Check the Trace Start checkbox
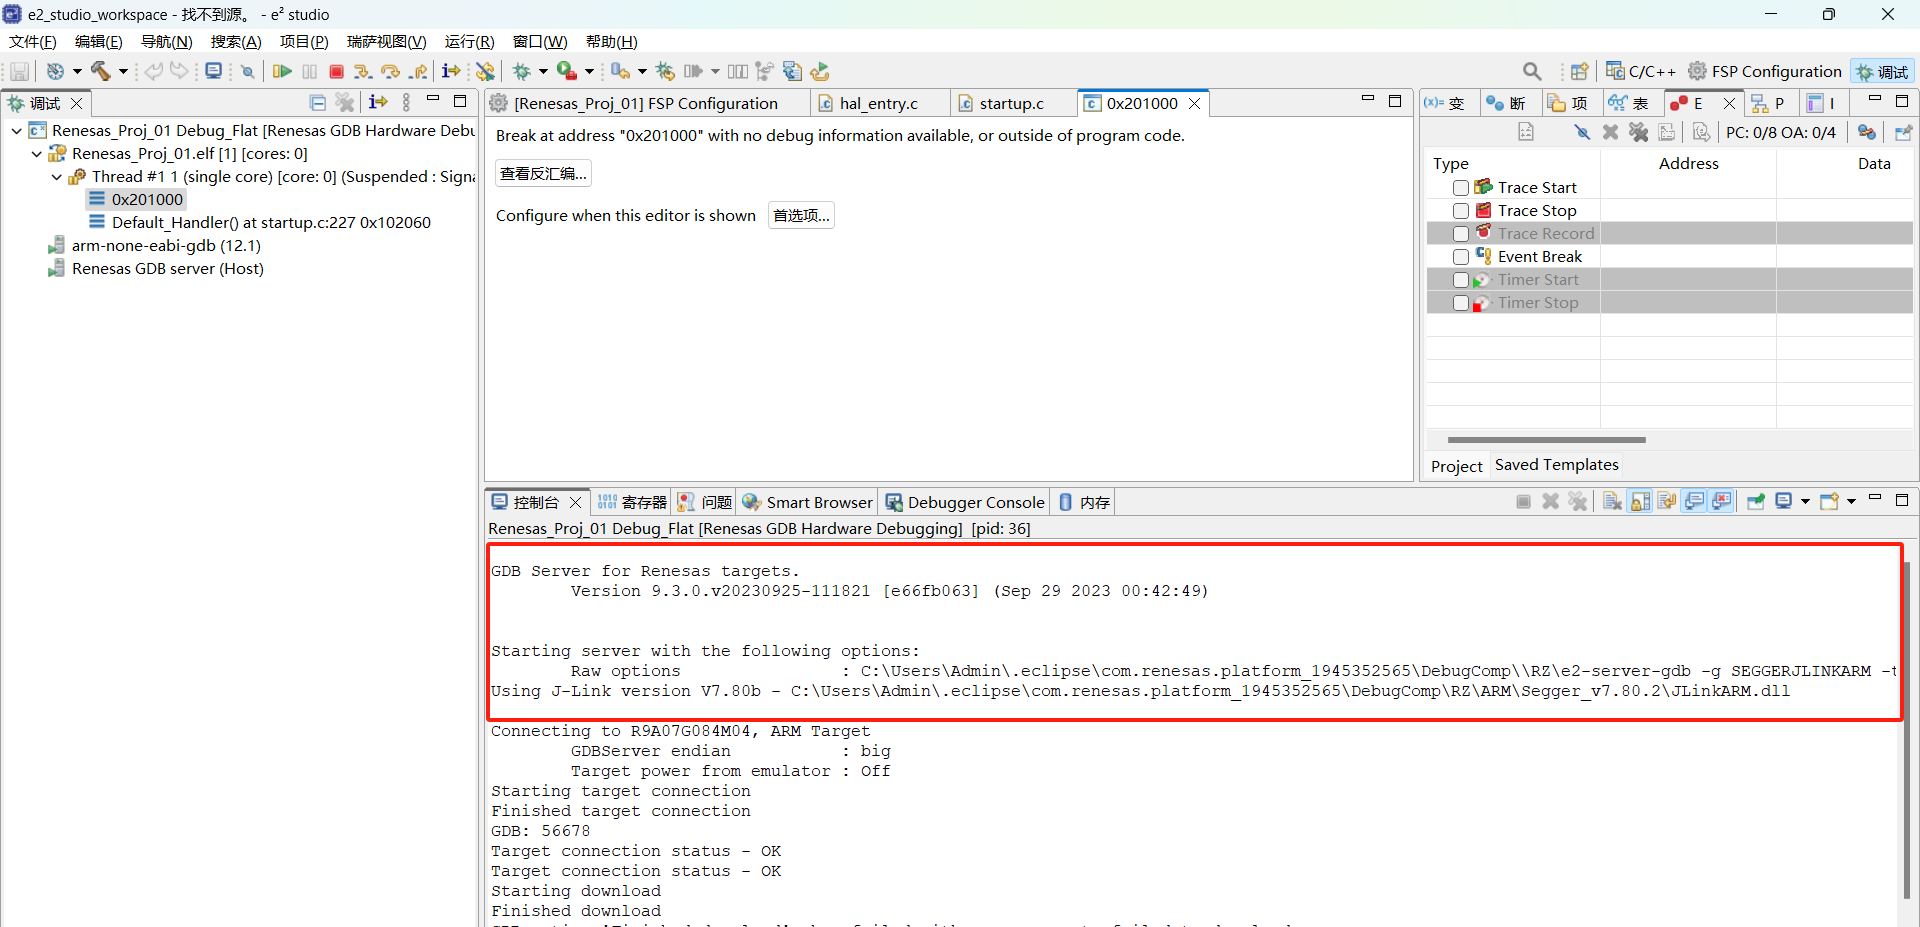 tap(1461, 188)
